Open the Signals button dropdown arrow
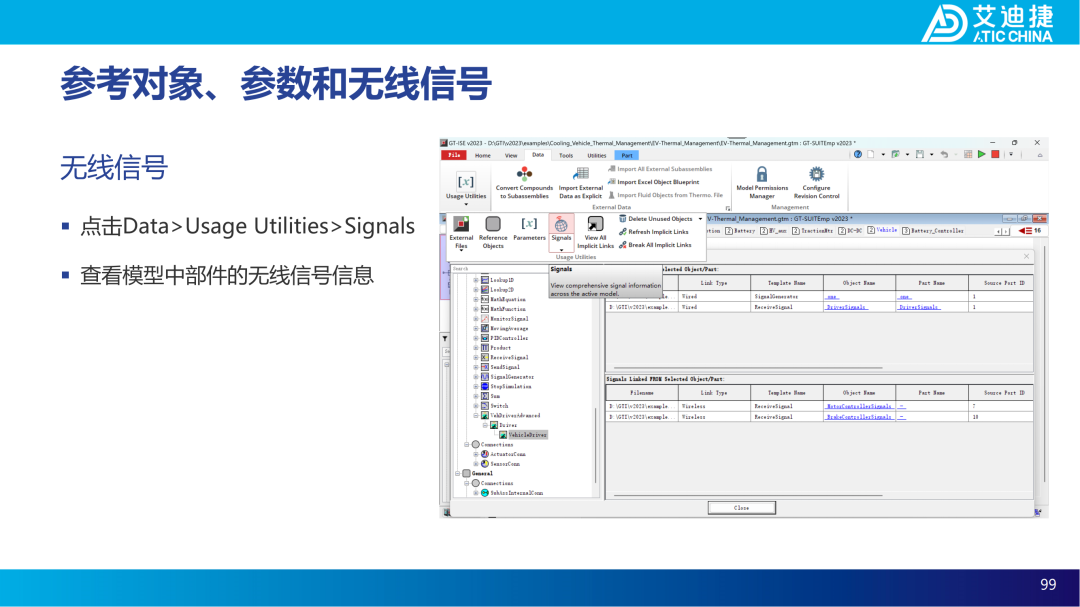This screenshot has height=607, width=1080. [x=561, y=249]
